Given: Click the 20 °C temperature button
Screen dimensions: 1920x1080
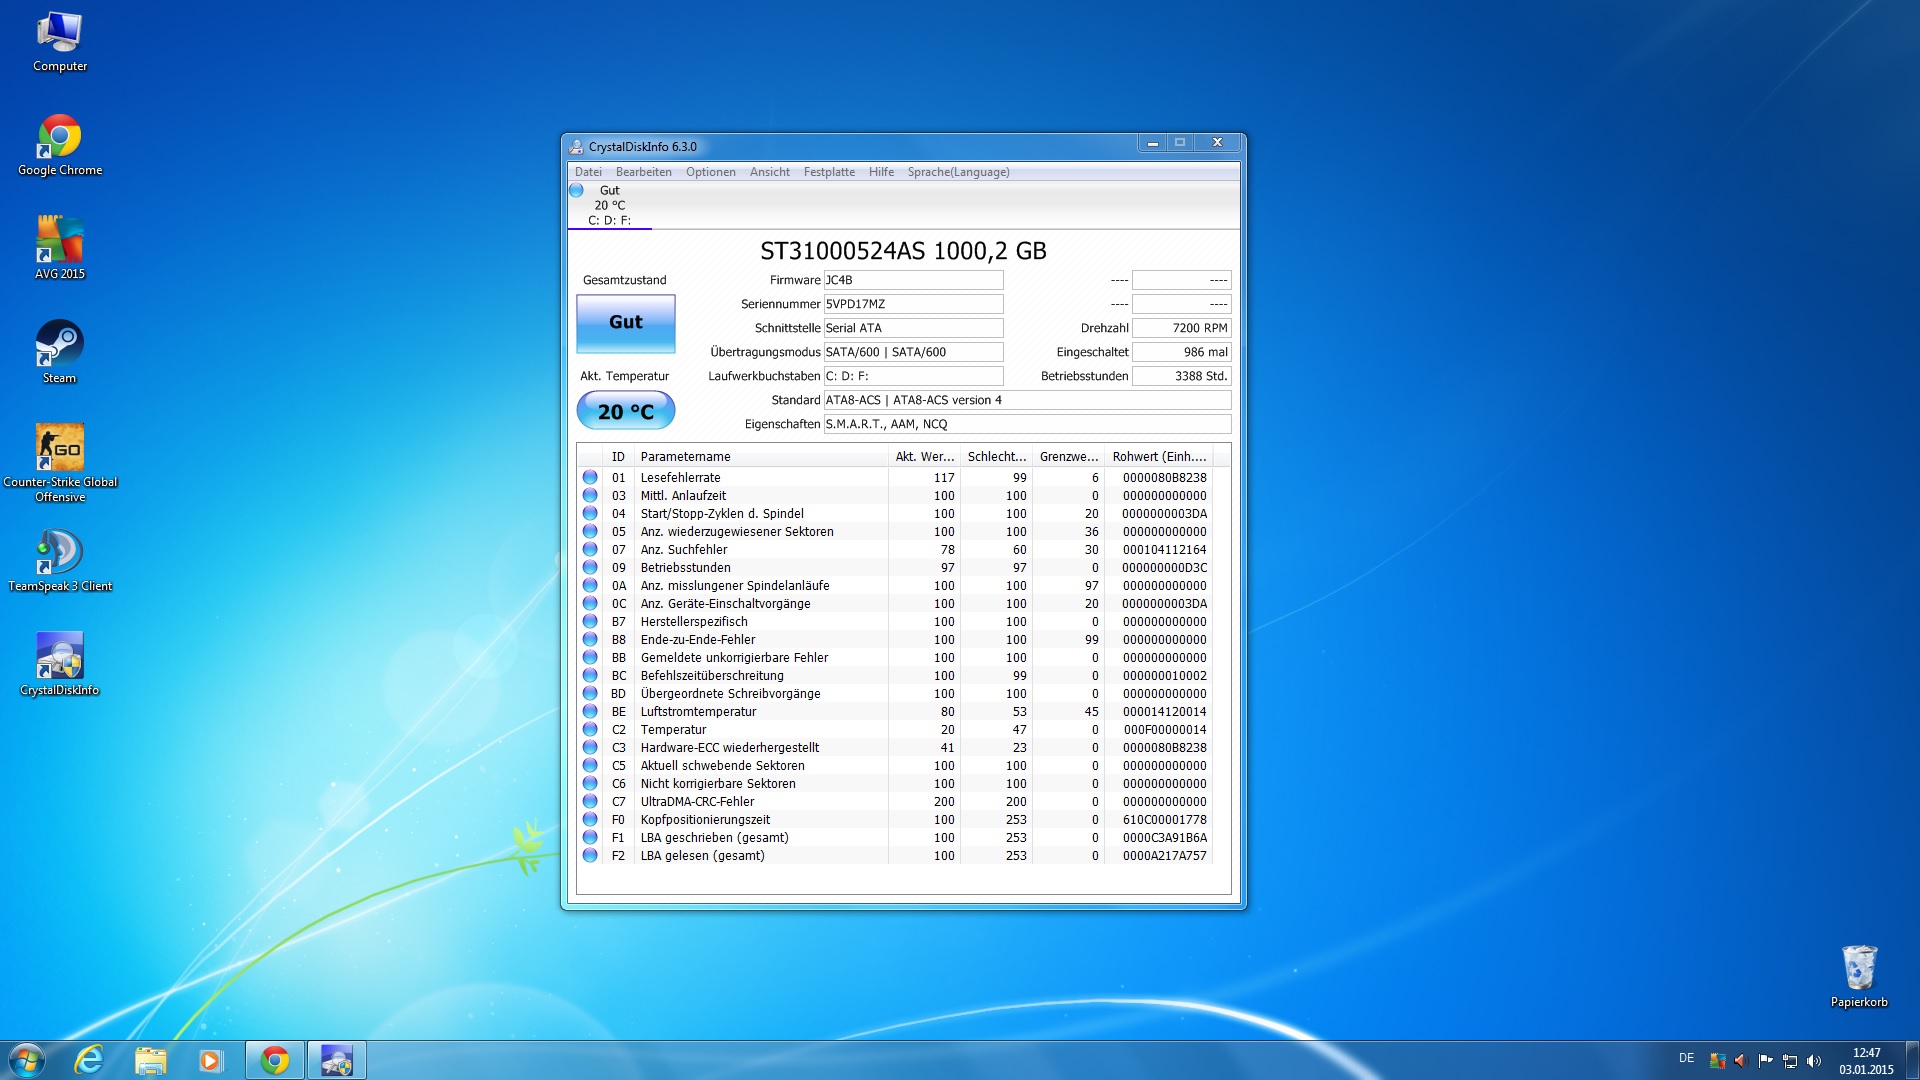Looking at the screenshot, I should 625,411.
